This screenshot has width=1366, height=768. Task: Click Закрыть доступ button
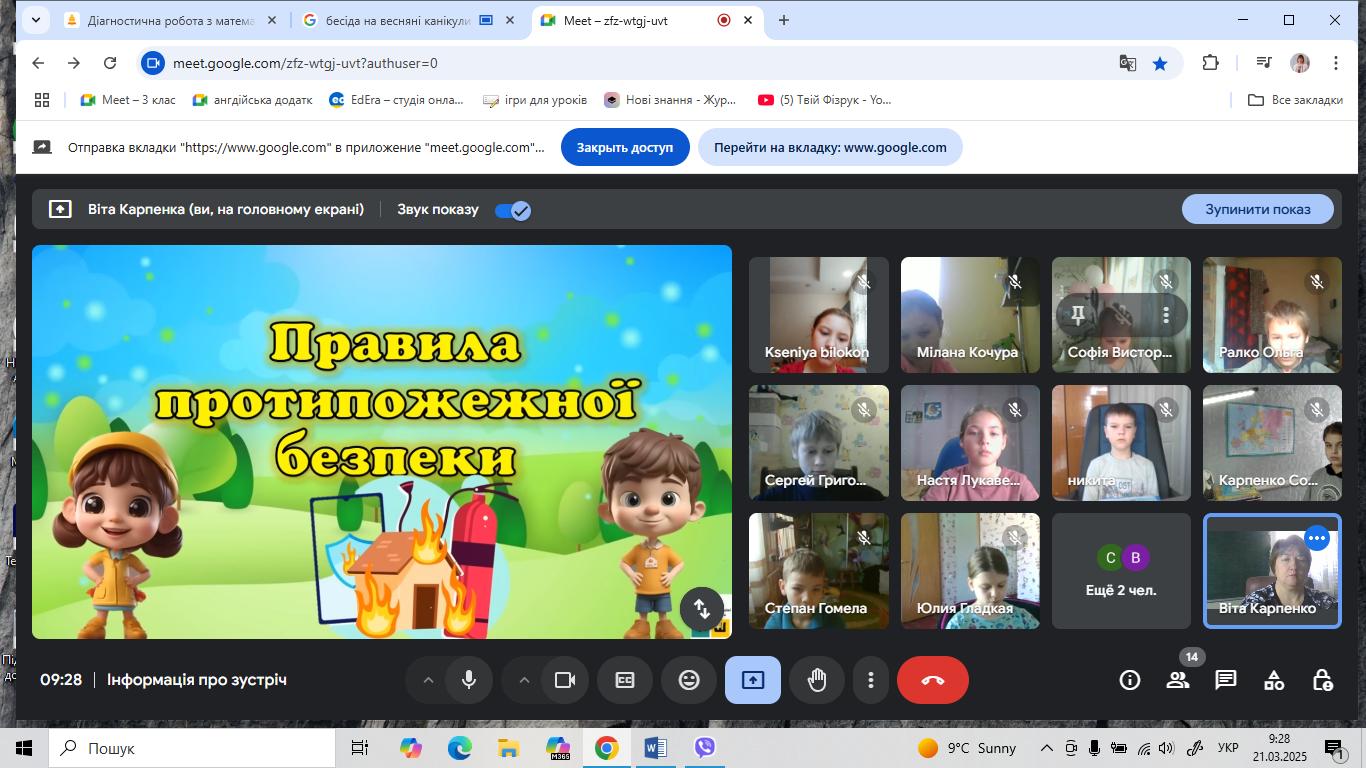point(625,147)
